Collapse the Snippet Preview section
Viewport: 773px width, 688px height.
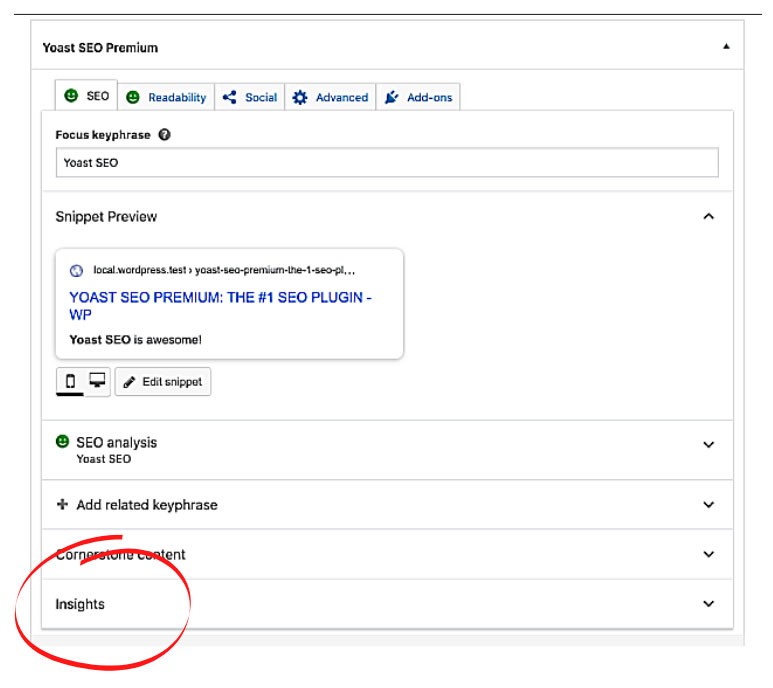click(708, 216)
